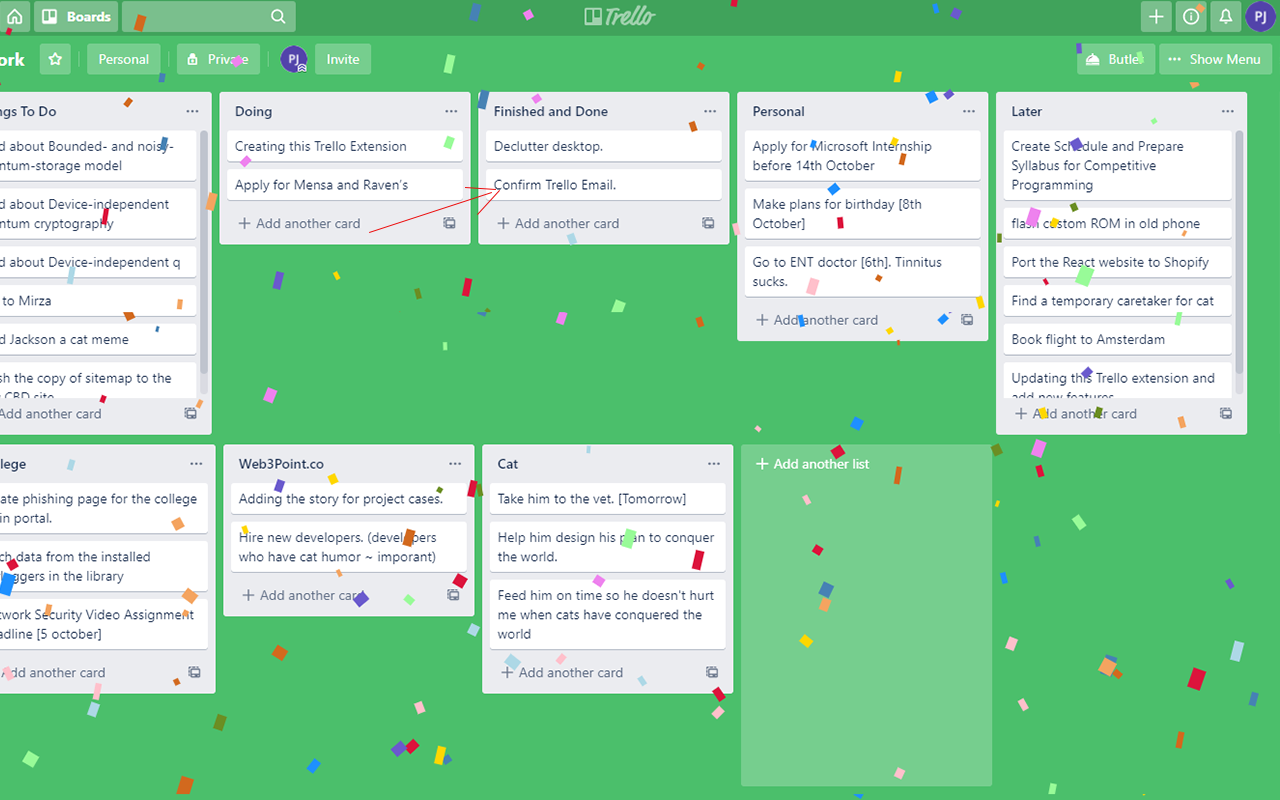Open card Creating this Trello Extension

pos(345,146)
